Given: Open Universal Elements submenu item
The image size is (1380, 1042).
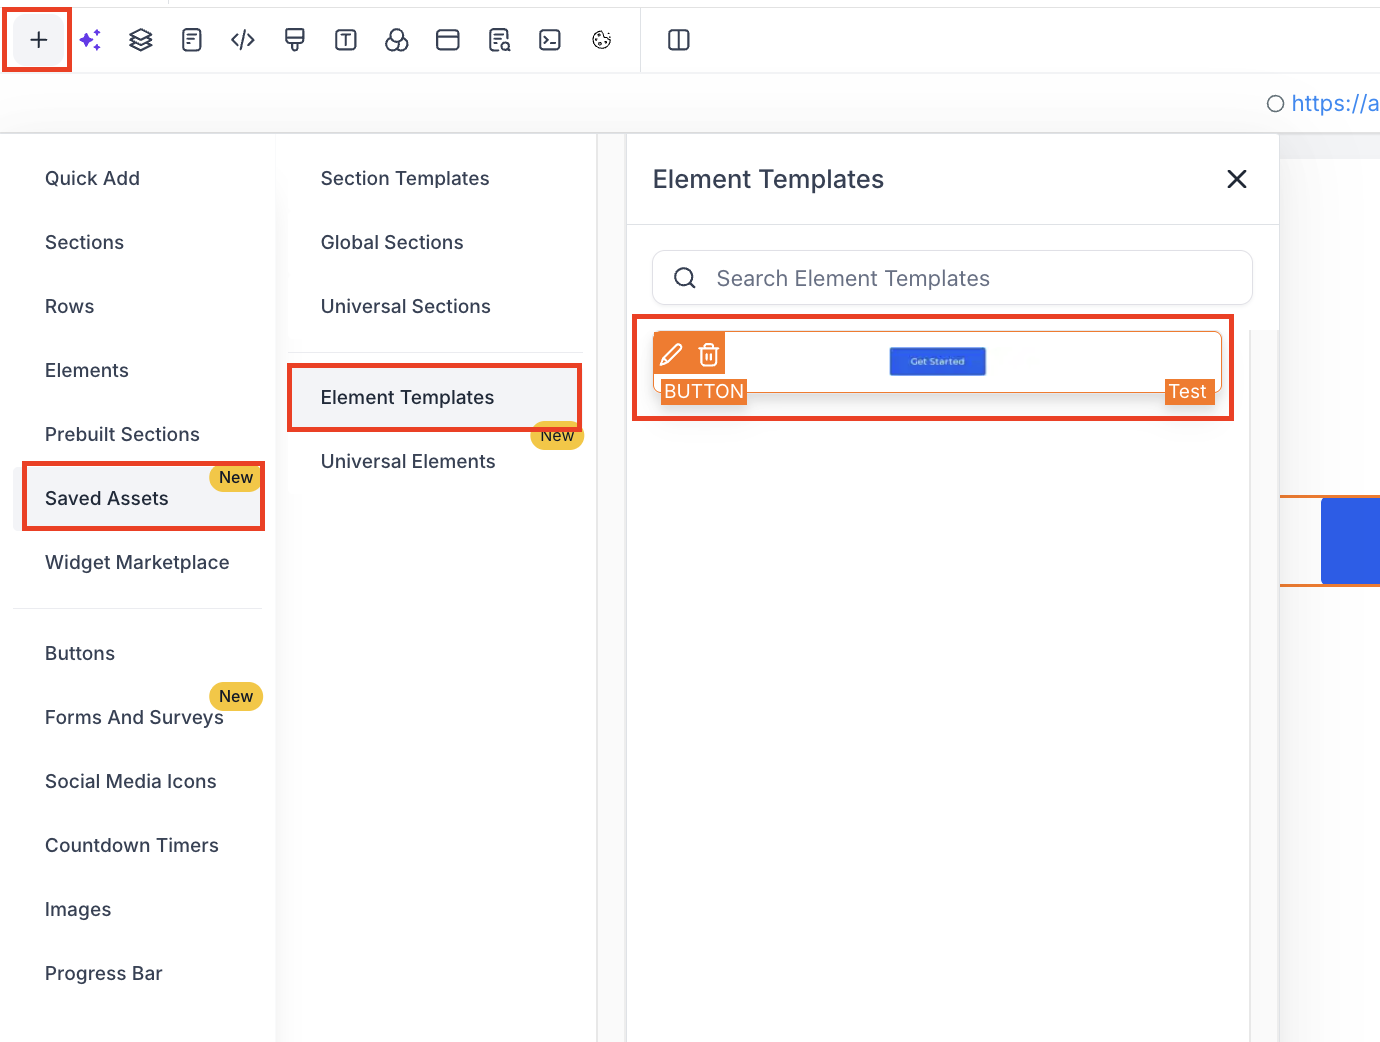Looking at the screenshot, I should [x=408, y=461].
